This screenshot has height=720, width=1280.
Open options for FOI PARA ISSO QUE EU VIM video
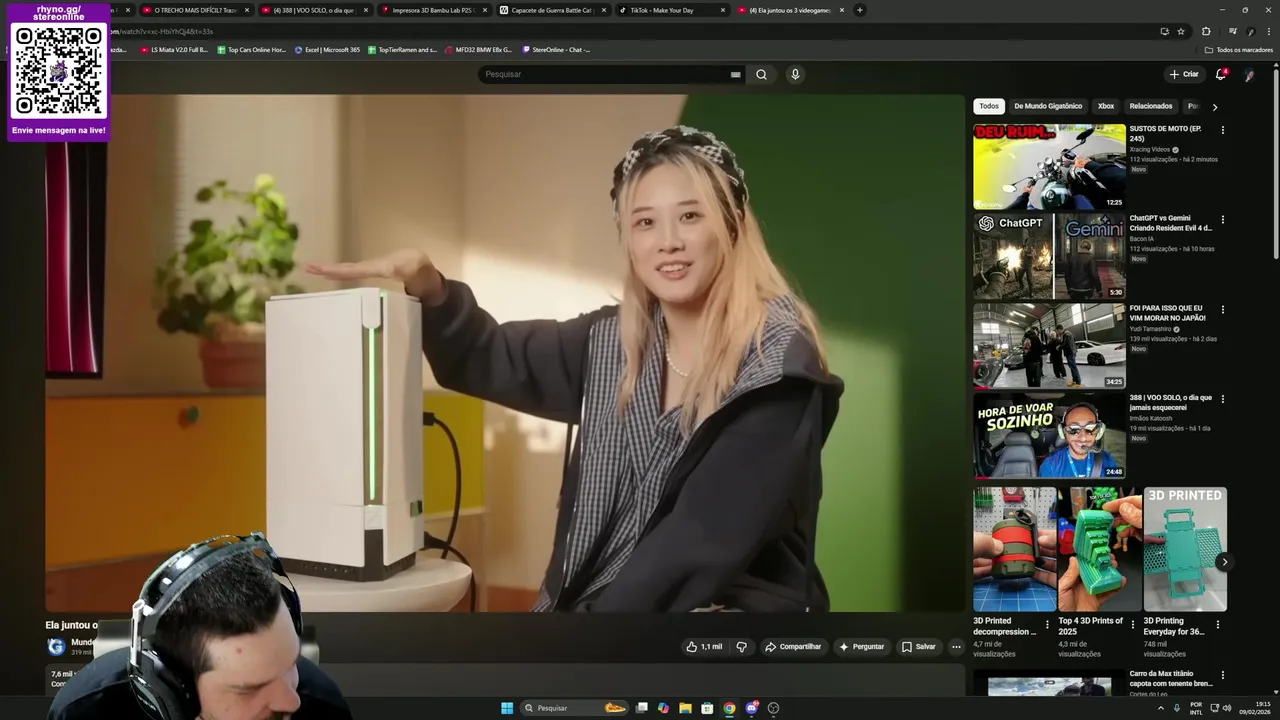point(1222,309)
